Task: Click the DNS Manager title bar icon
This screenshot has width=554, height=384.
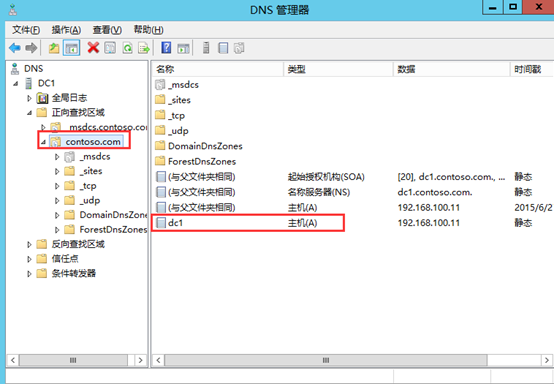Action: [13, 10]
